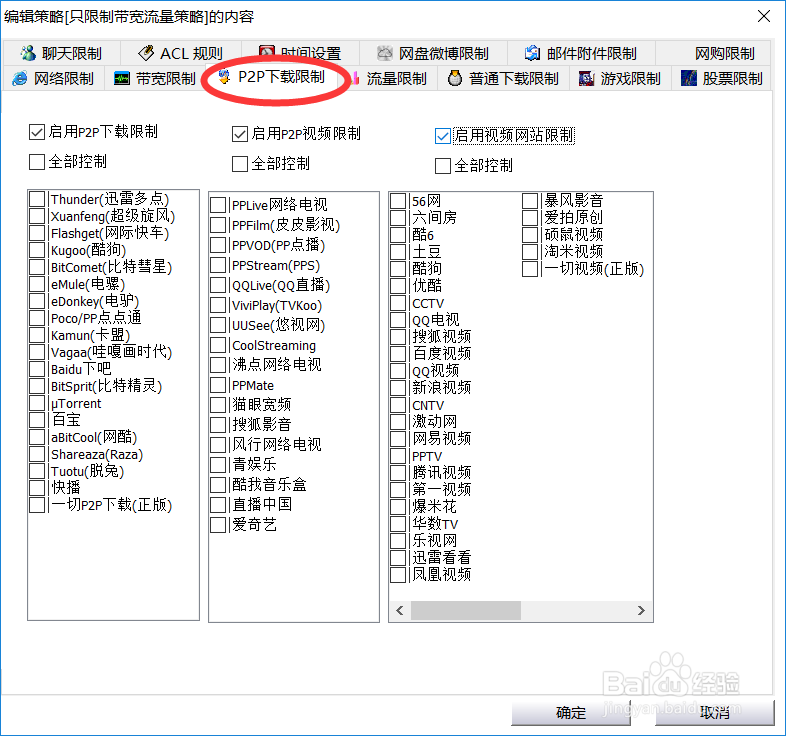Check the PPStream(PPS) box

point(218,265)
